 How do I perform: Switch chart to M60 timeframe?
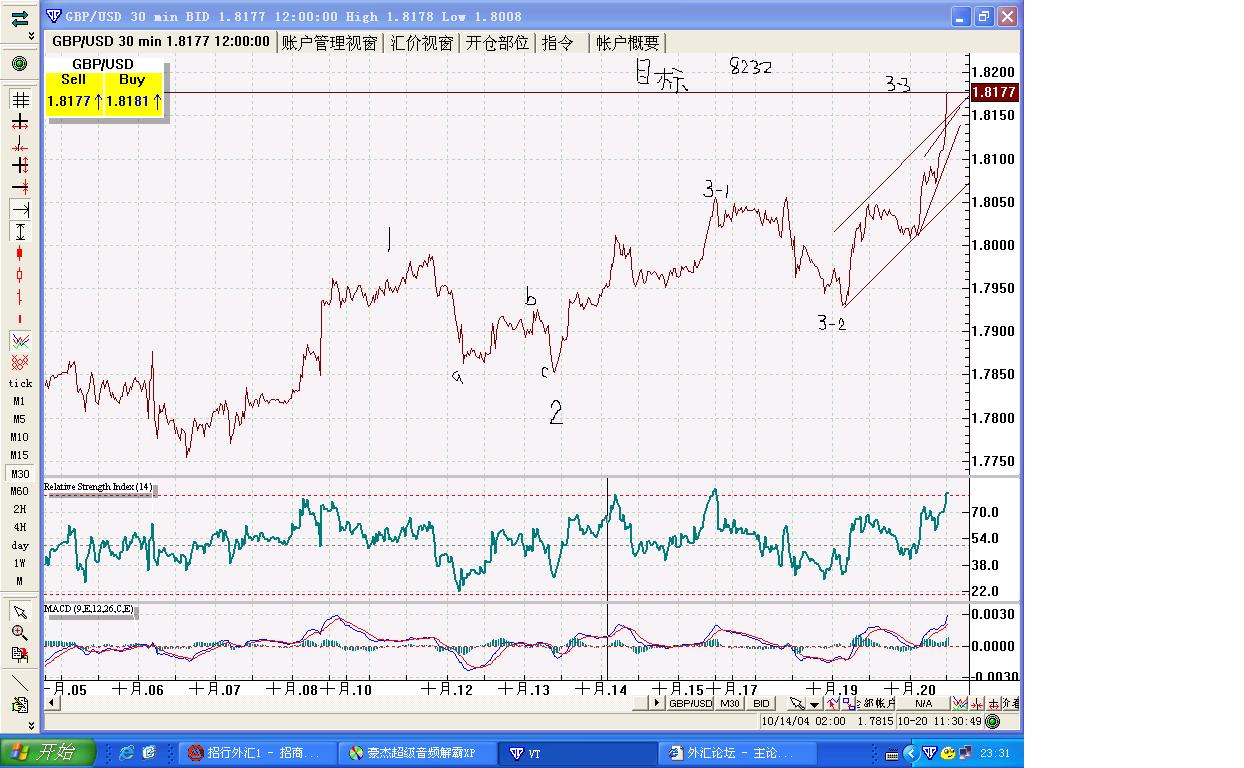pos(20,491)
